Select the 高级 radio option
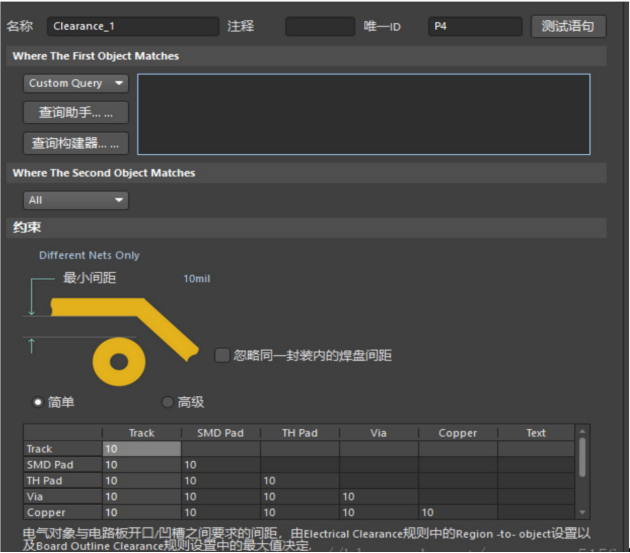The width and height of the screenshot is (630, 553). 167,402
